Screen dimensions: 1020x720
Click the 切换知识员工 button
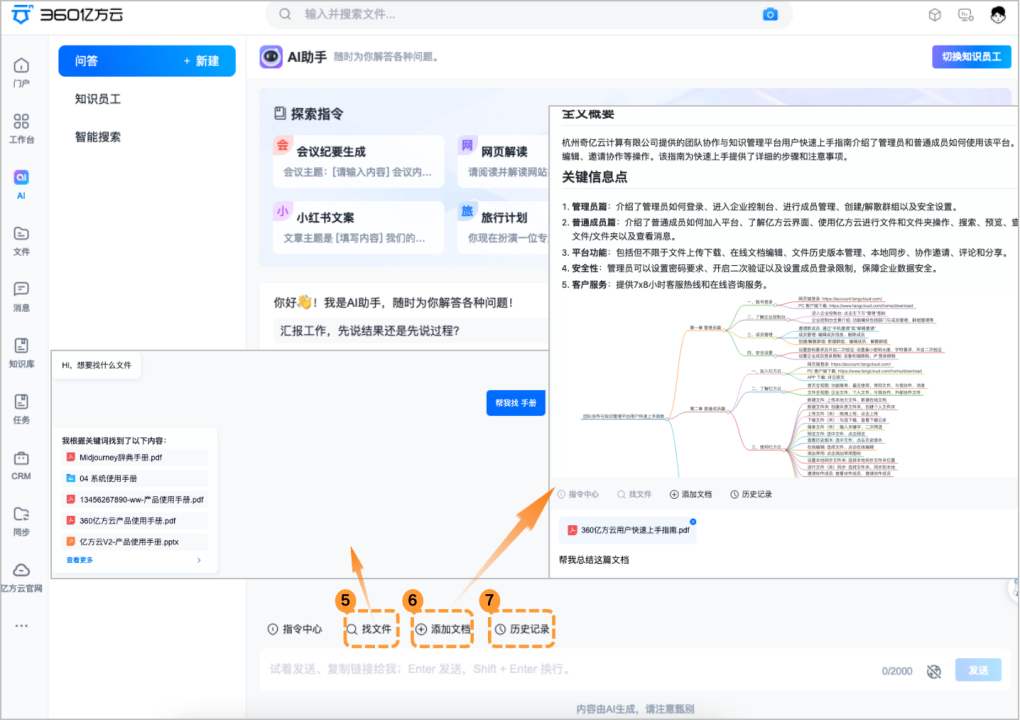click(972, 57)
